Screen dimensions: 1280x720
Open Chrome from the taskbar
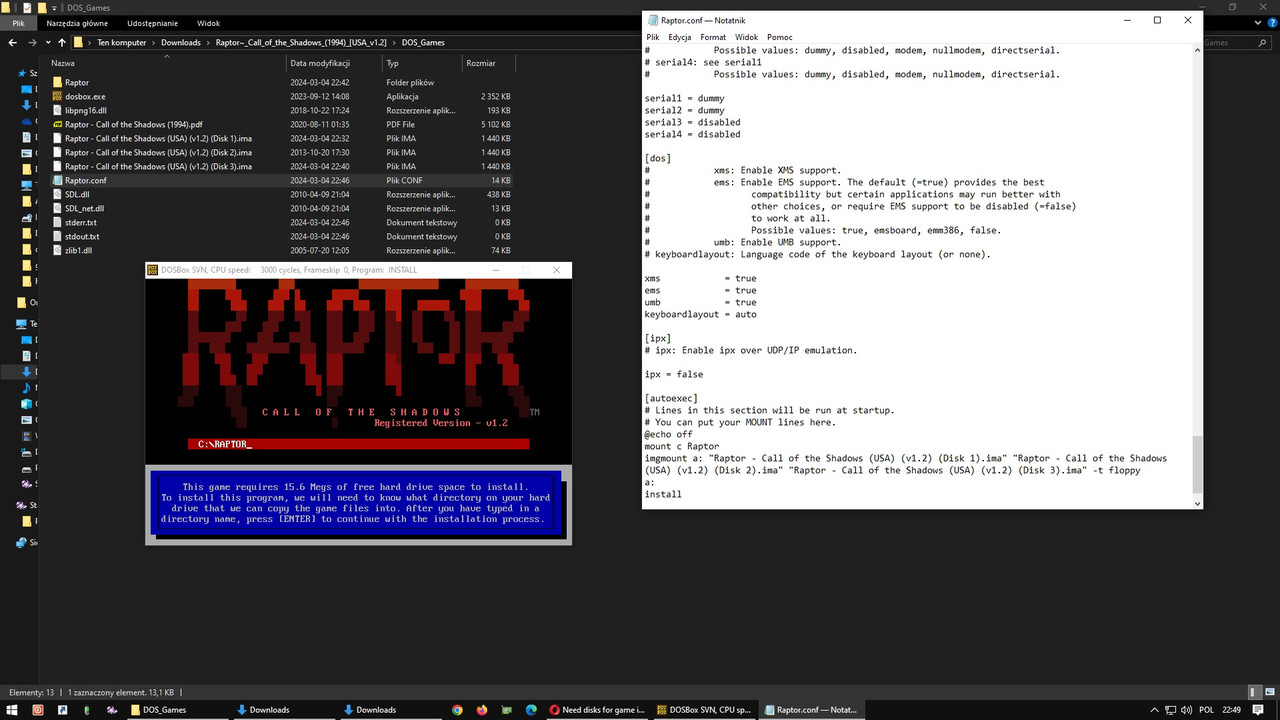point(457,710)
